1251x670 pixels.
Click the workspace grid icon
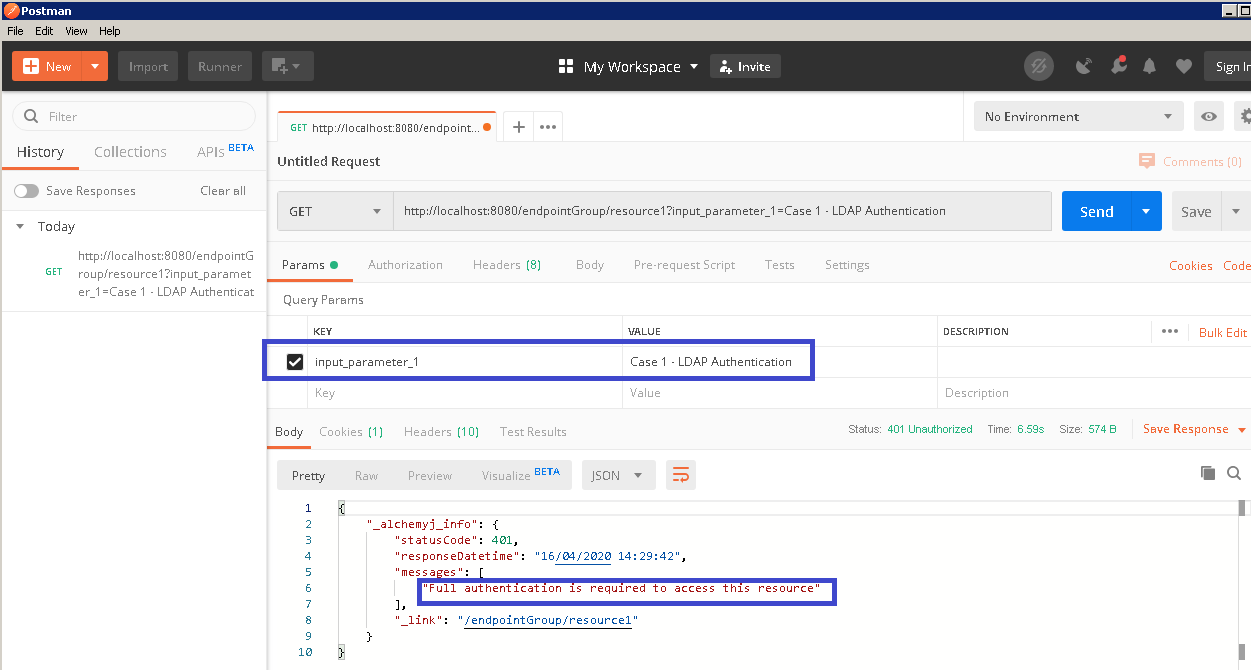coord(566,67)
